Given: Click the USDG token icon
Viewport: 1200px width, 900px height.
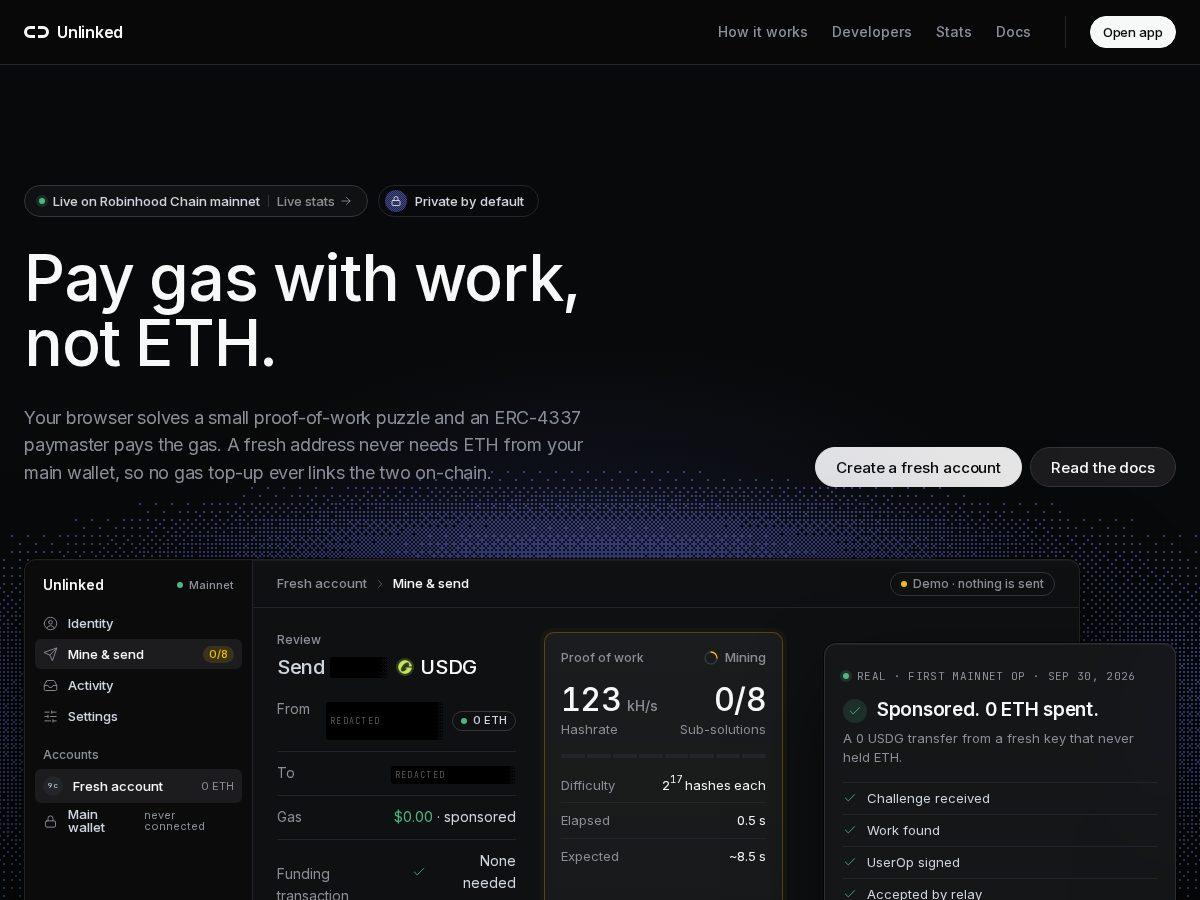Looking at the screenshot, I should point(405,667).
